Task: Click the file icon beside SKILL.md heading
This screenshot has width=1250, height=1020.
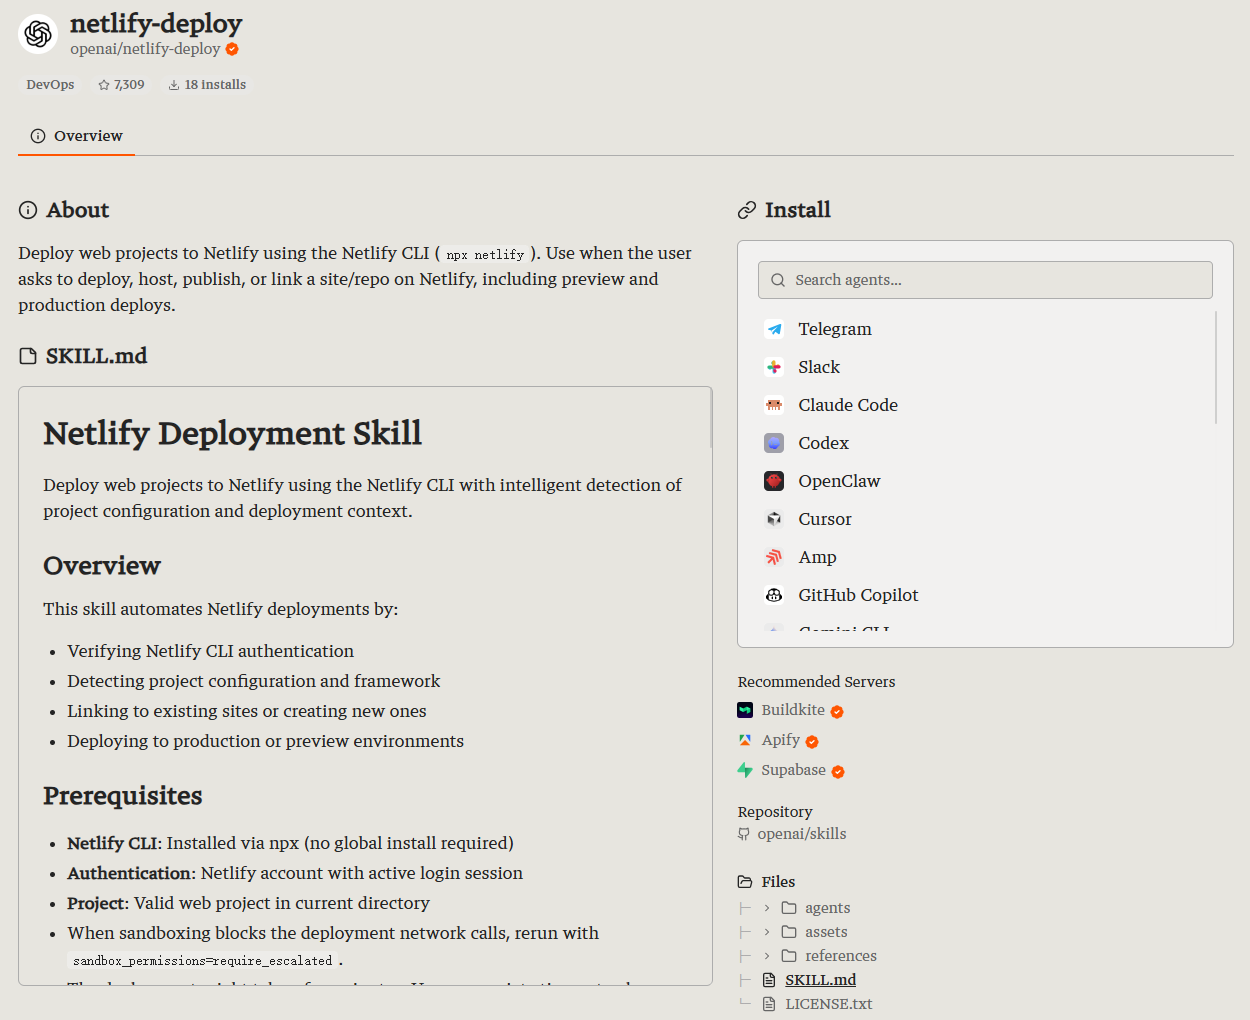Action: pos(28,356)
